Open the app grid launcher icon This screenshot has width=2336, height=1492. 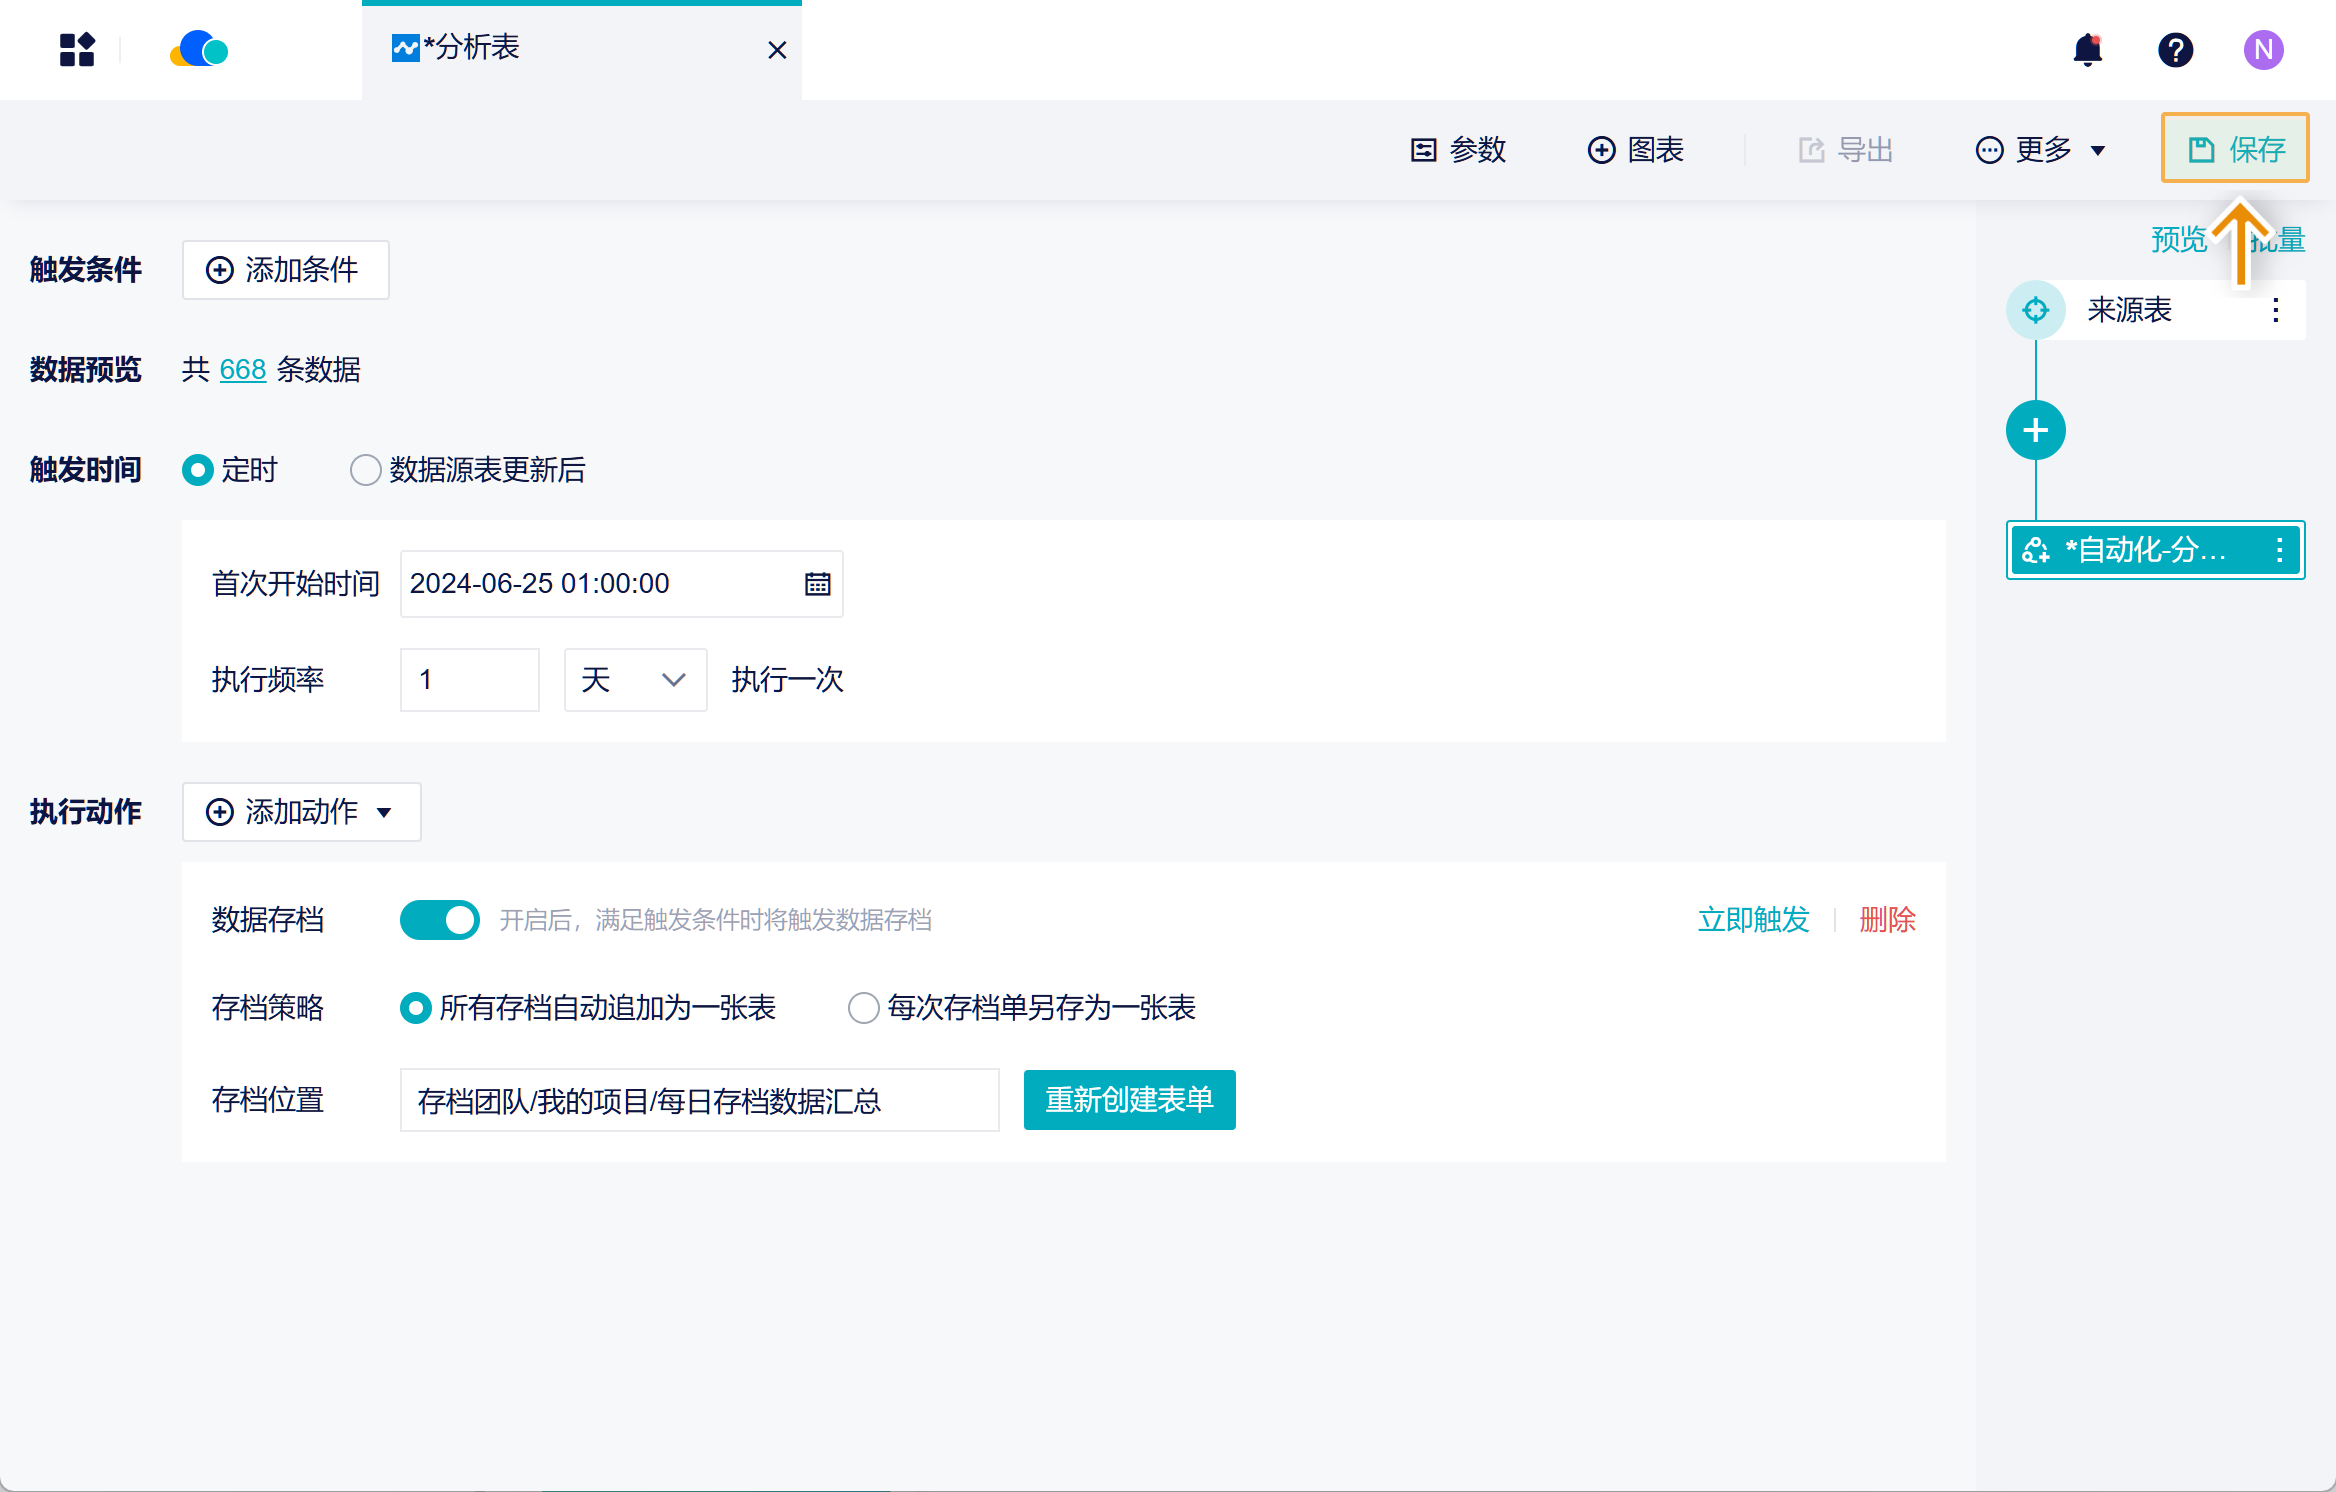click(77, 50)
